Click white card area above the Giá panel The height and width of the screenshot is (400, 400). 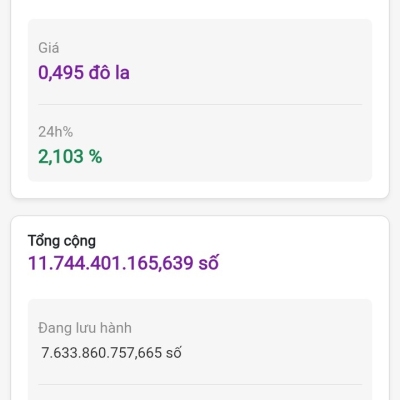200,9
